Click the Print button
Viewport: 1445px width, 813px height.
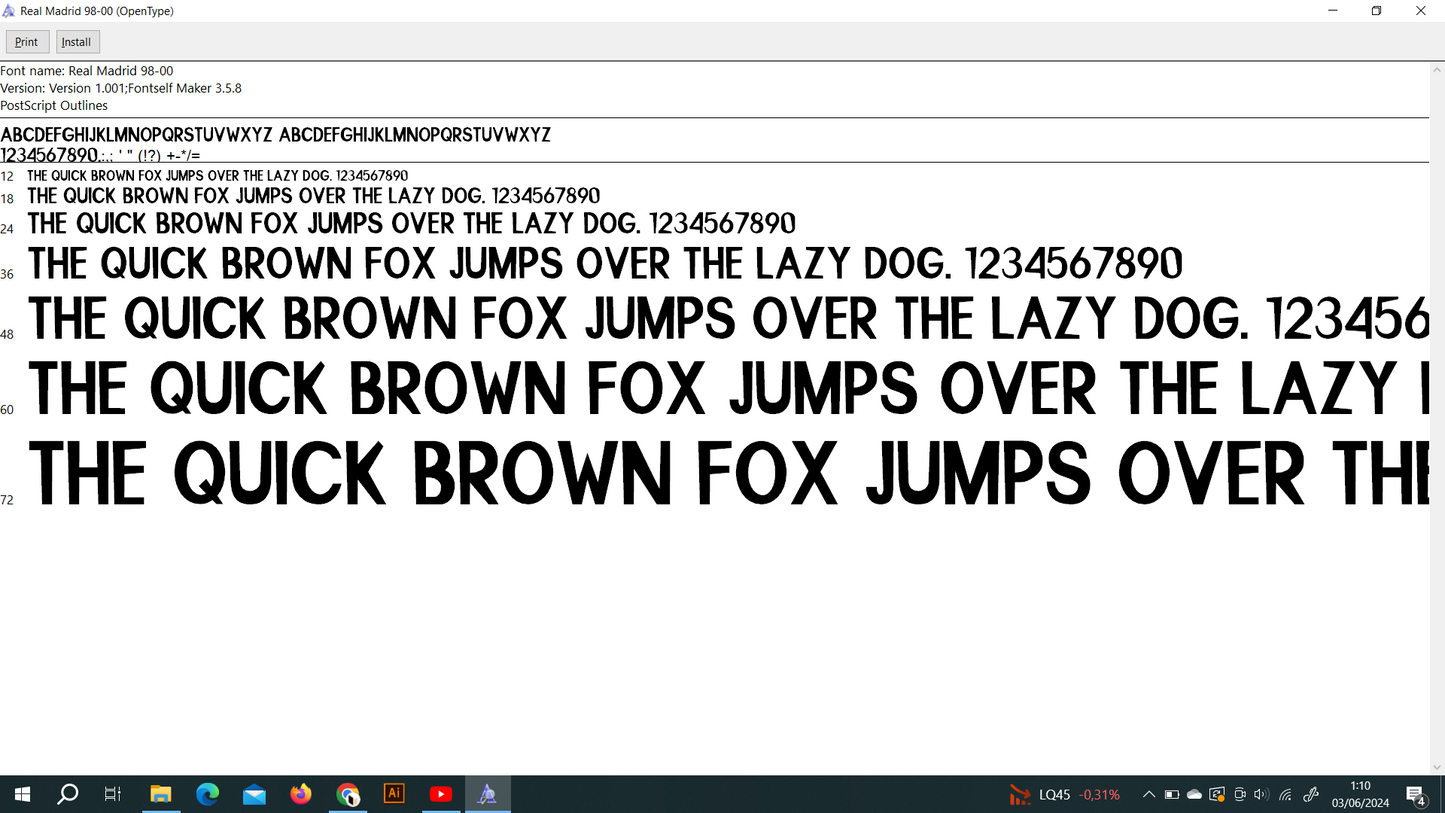(27, 42)
